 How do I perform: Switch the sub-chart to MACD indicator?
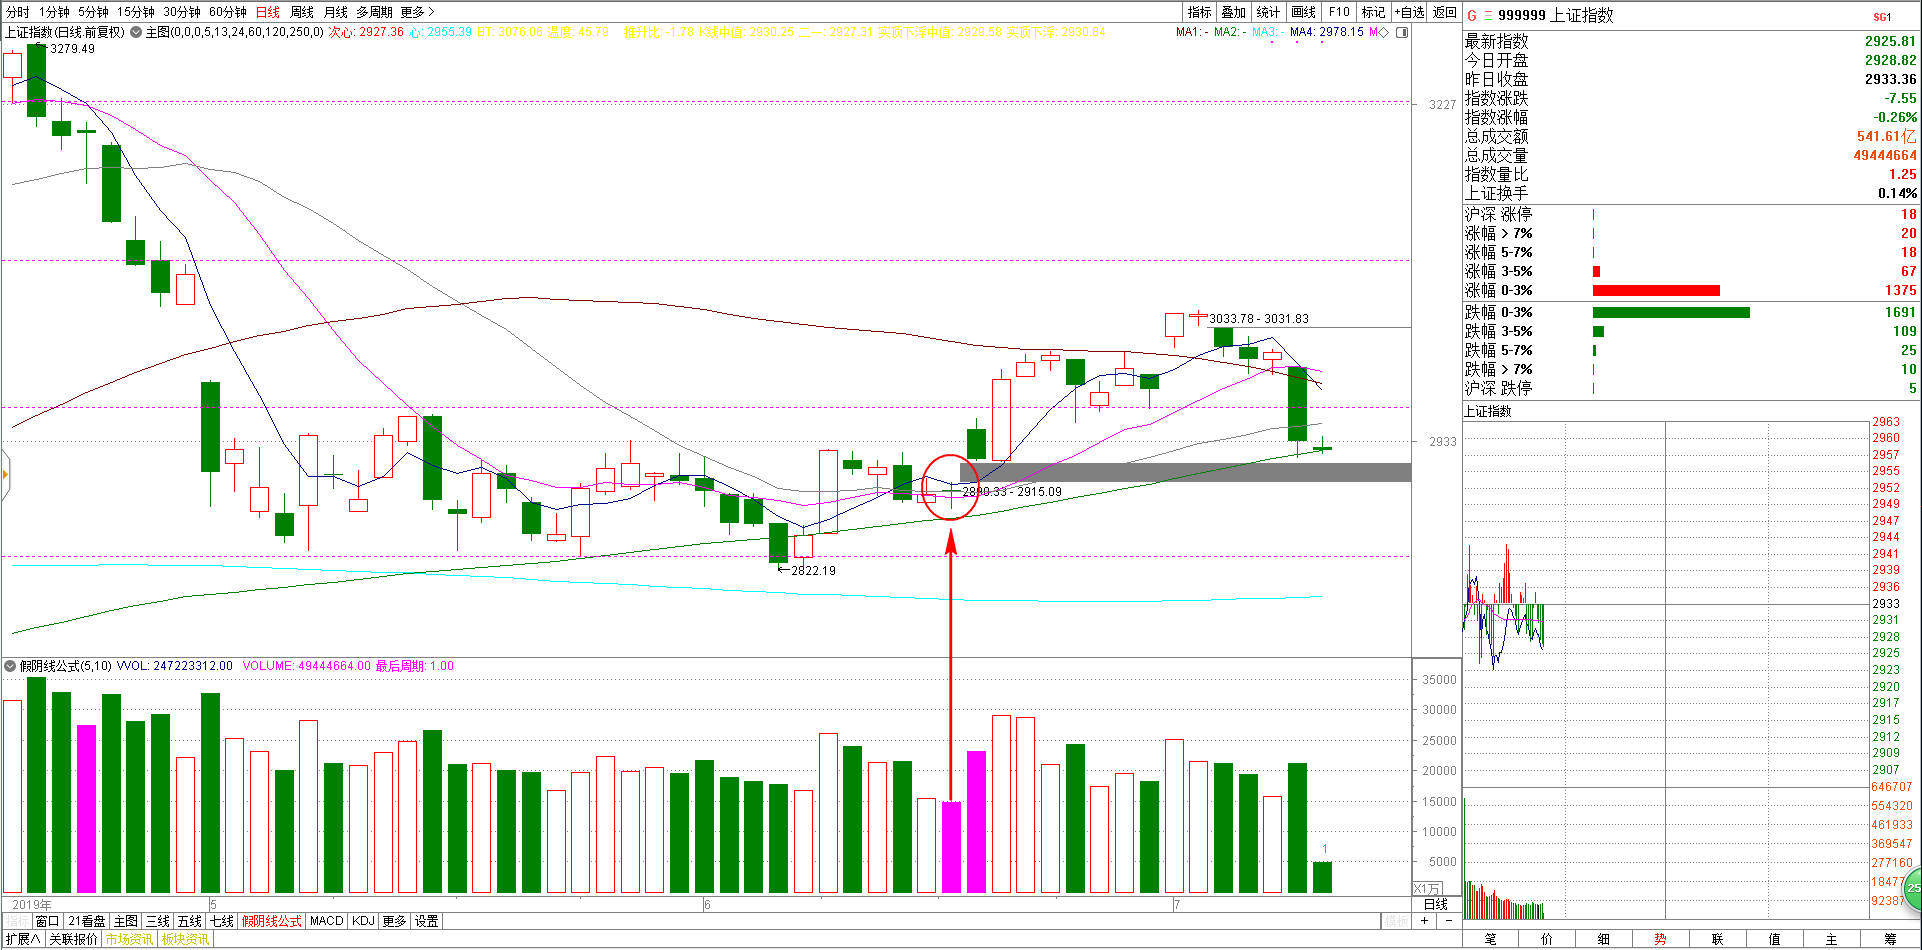326,921
